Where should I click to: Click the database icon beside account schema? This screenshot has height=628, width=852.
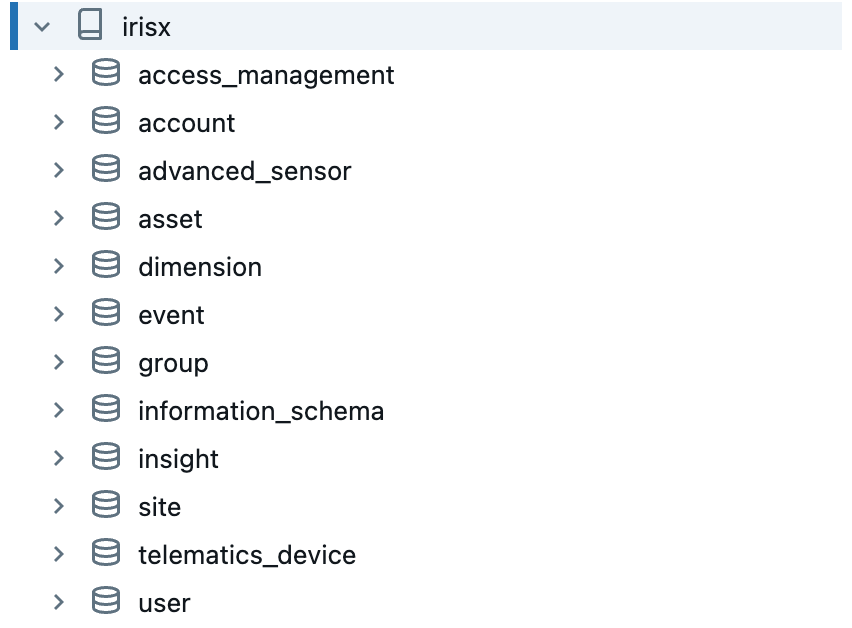[106, 122]
